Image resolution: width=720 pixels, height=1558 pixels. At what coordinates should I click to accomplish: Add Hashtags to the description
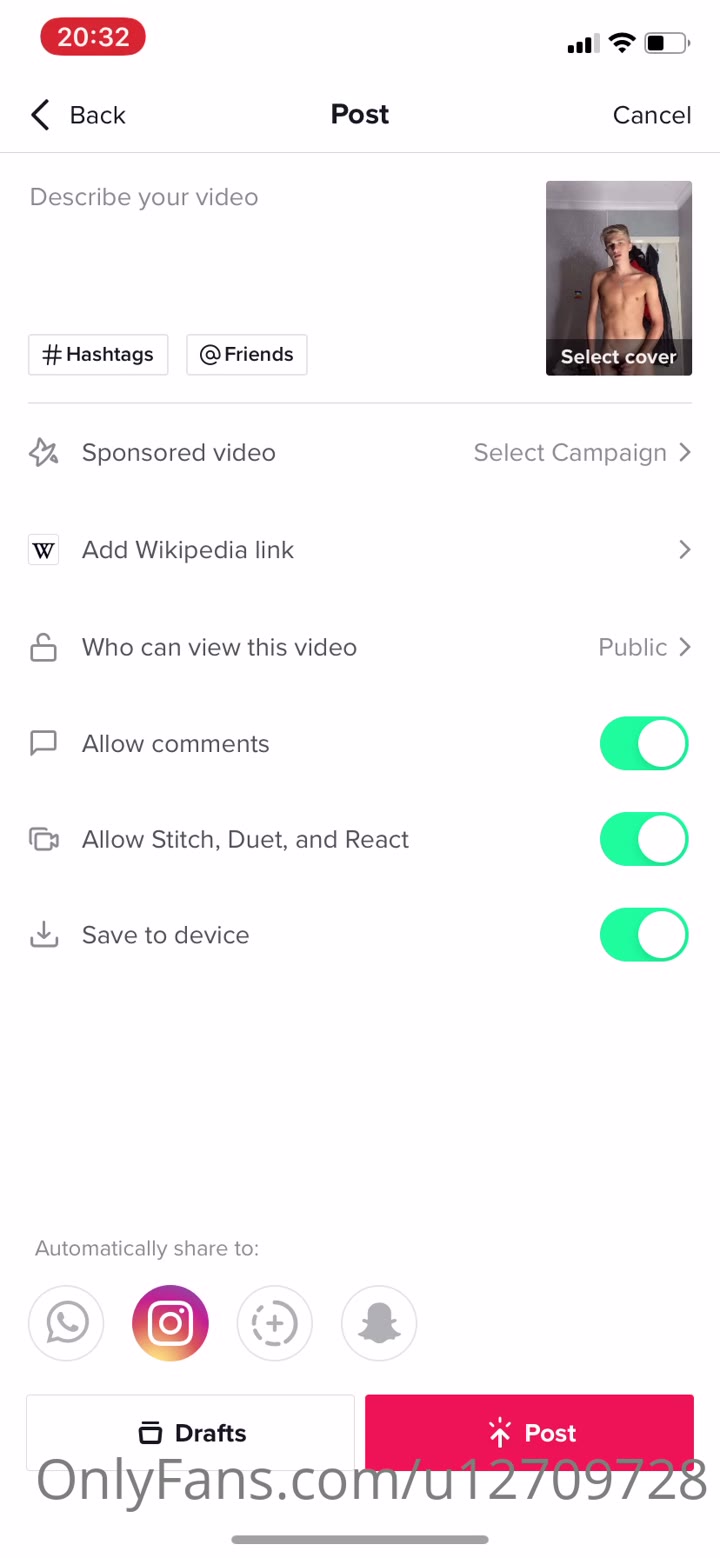pyautogui.click(x=98, y=355)
